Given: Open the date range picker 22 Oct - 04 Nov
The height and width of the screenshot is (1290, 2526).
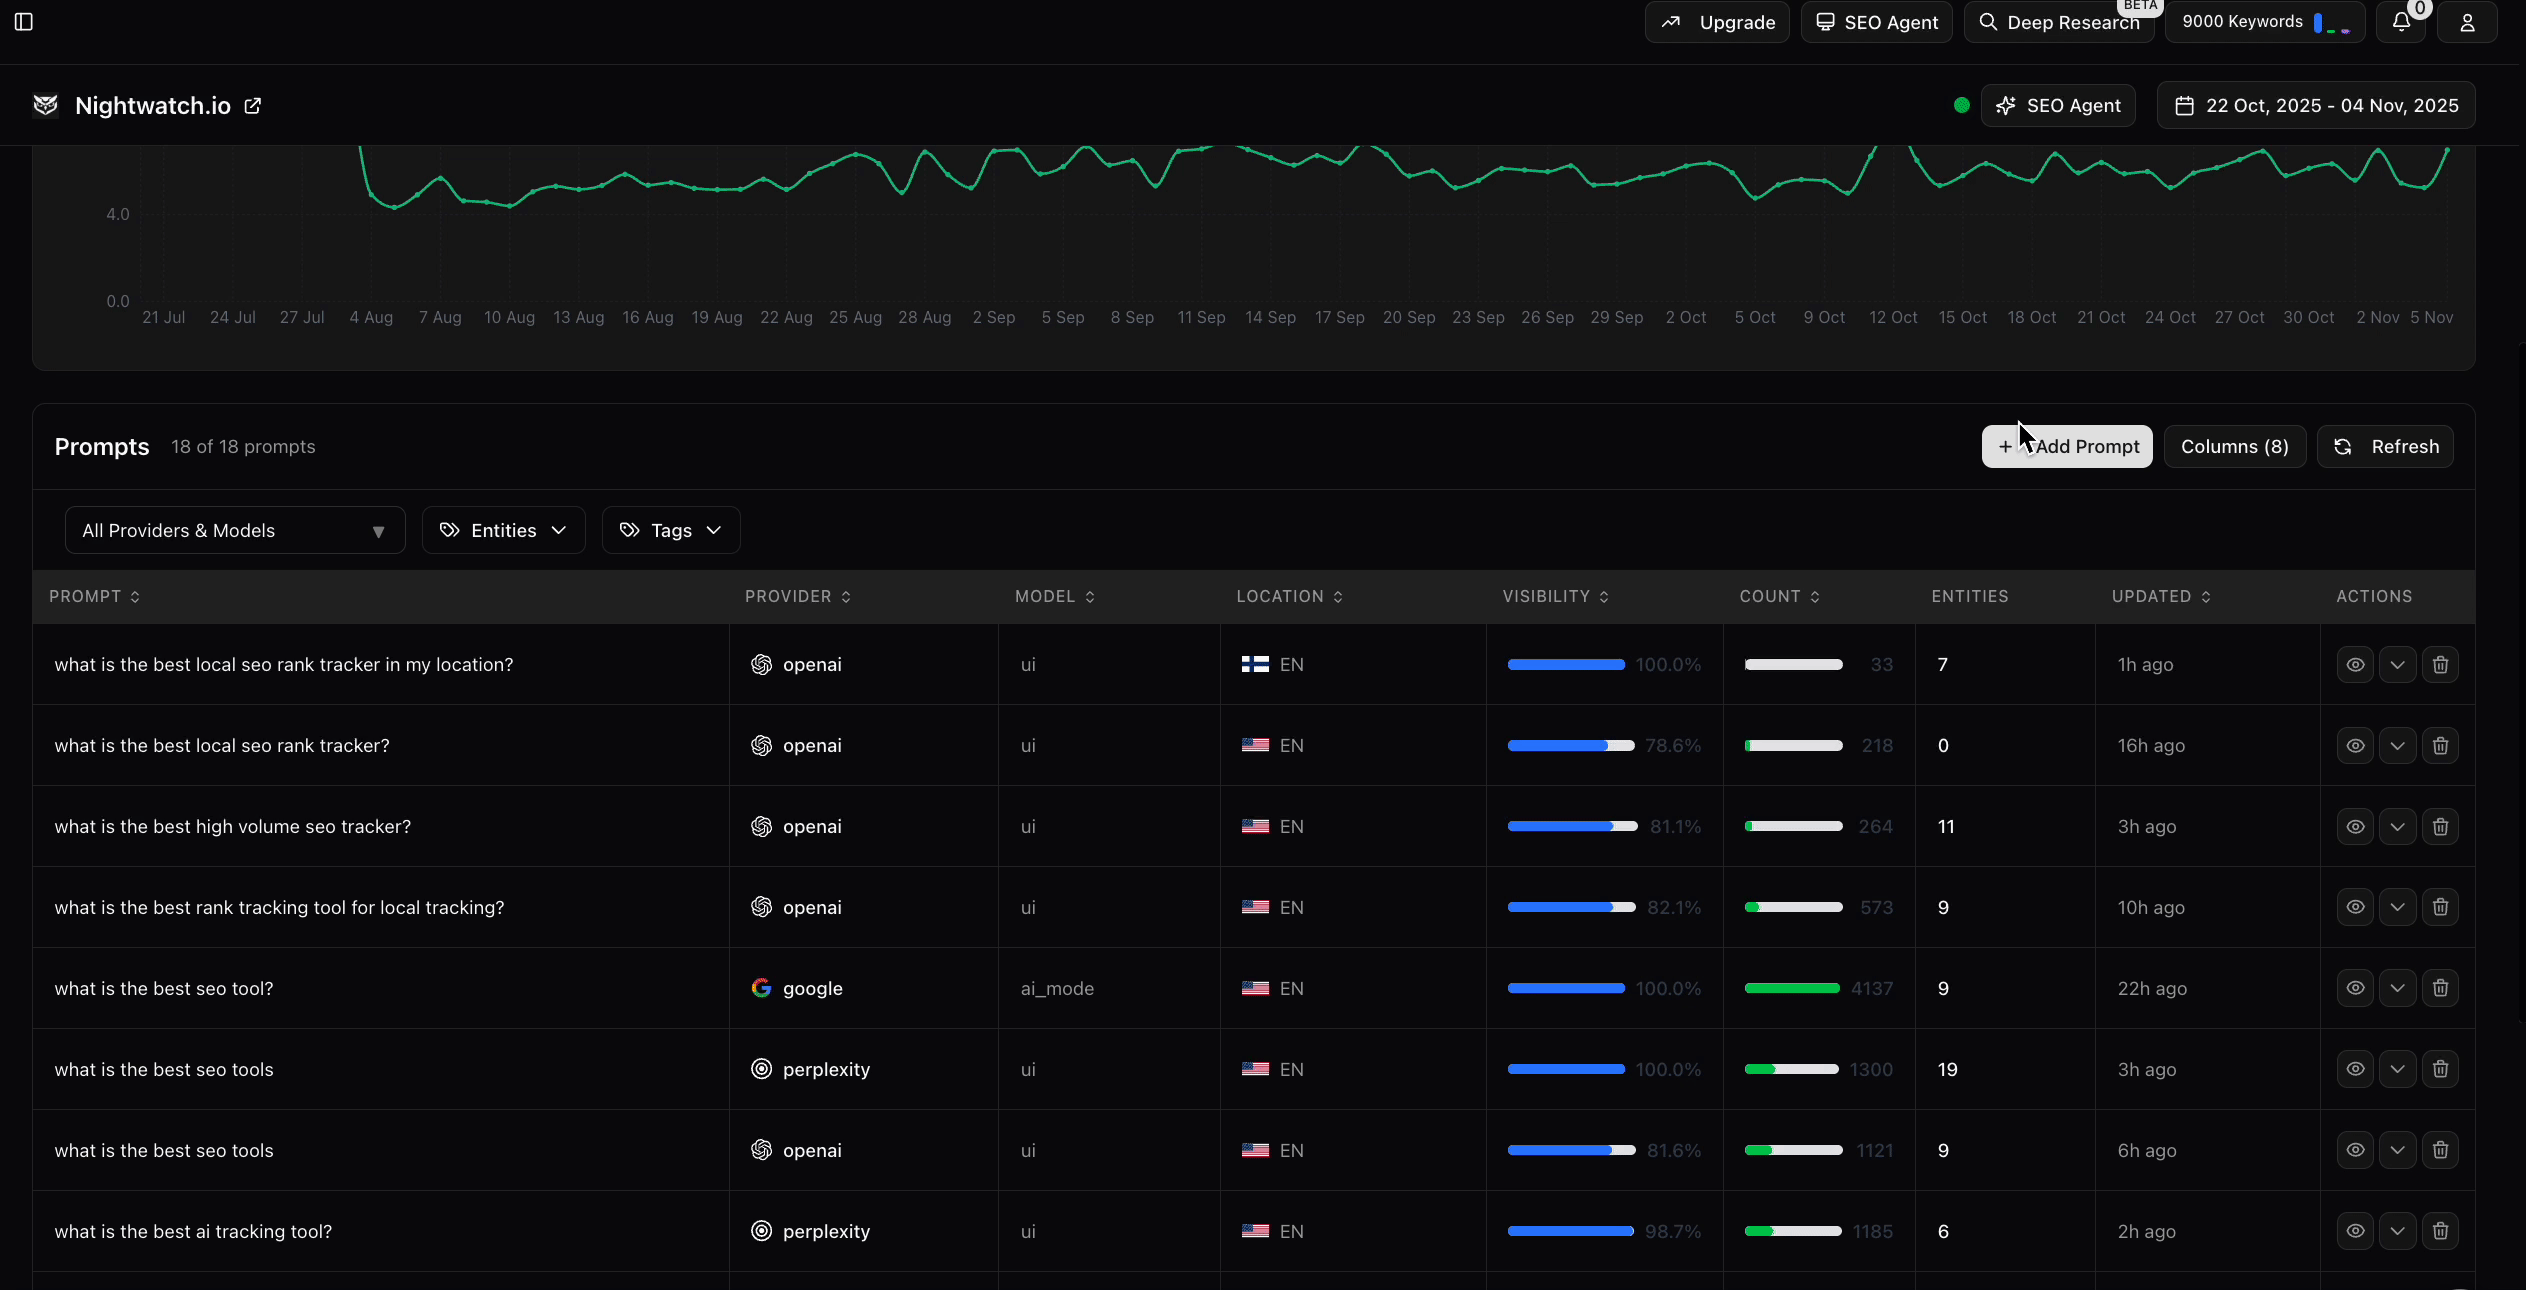Looking at the screenshot, I should (2316, 105).
